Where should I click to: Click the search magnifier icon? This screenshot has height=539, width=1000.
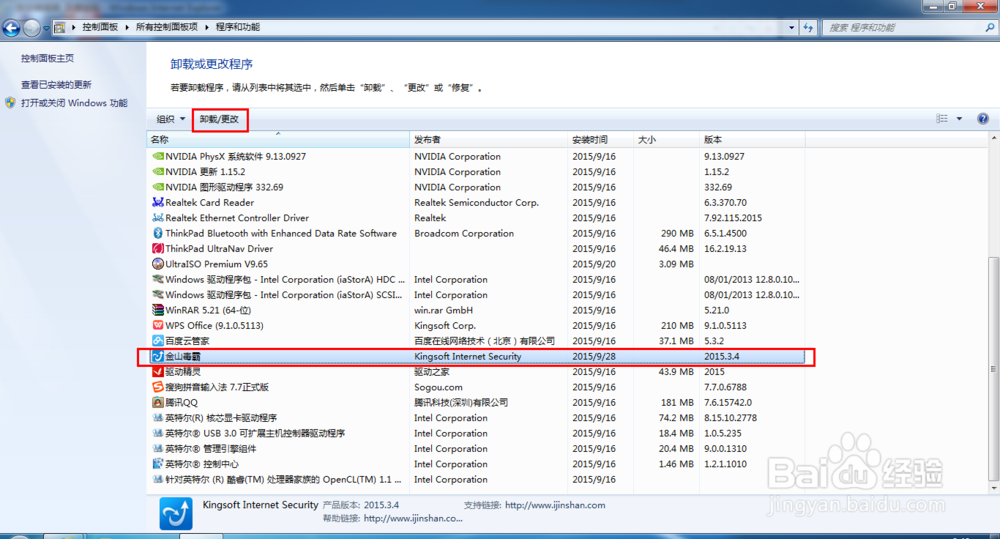[x=989, y=27]
